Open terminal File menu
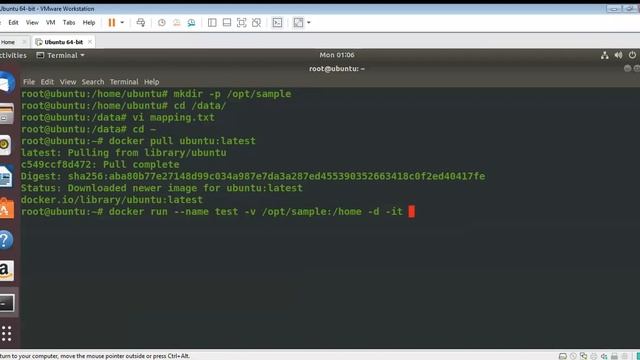 [x=29, y=82]
